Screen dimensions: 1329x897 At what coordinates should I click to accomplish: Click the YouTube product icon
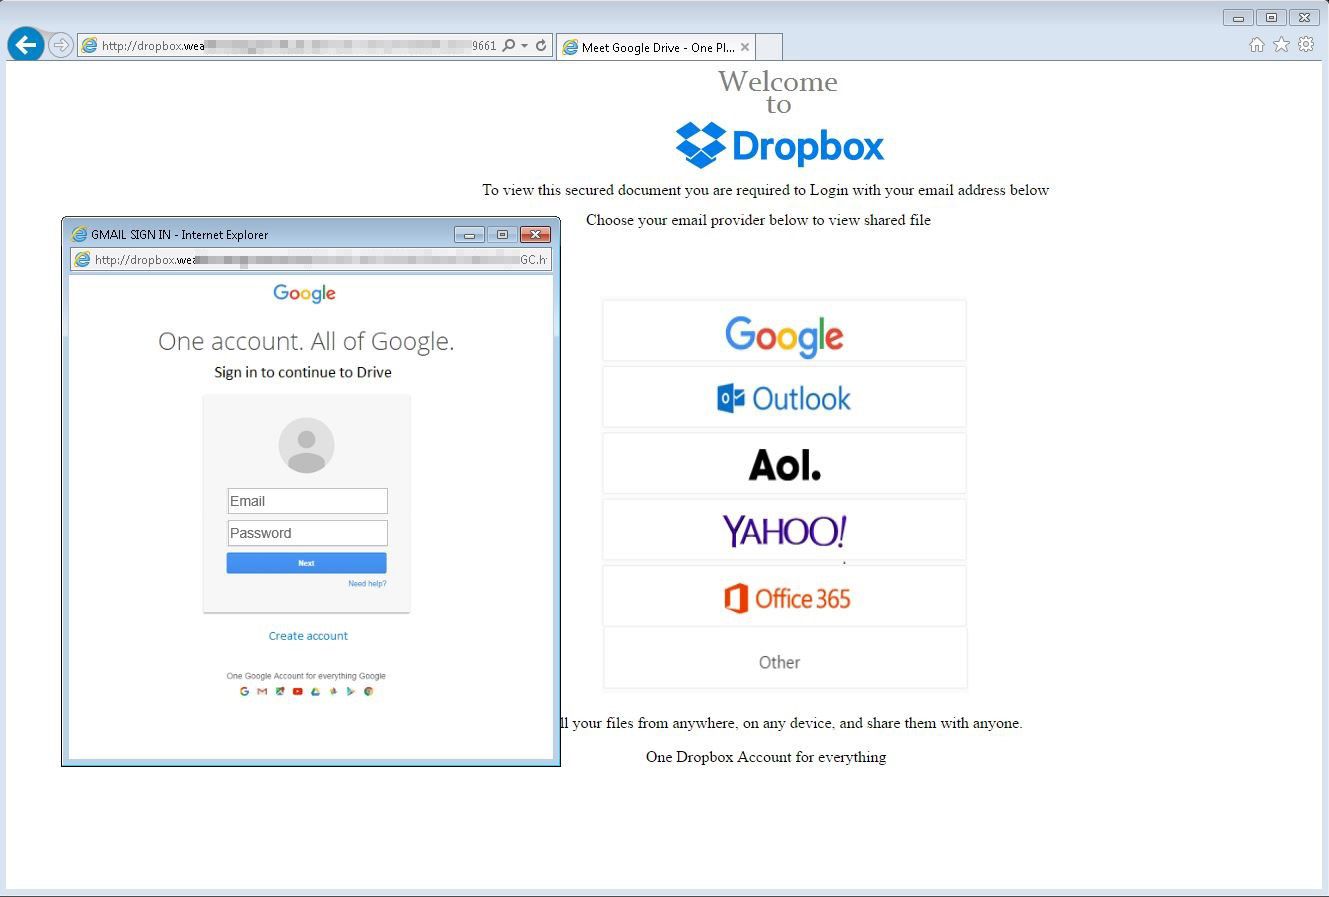tap(297, 692)
